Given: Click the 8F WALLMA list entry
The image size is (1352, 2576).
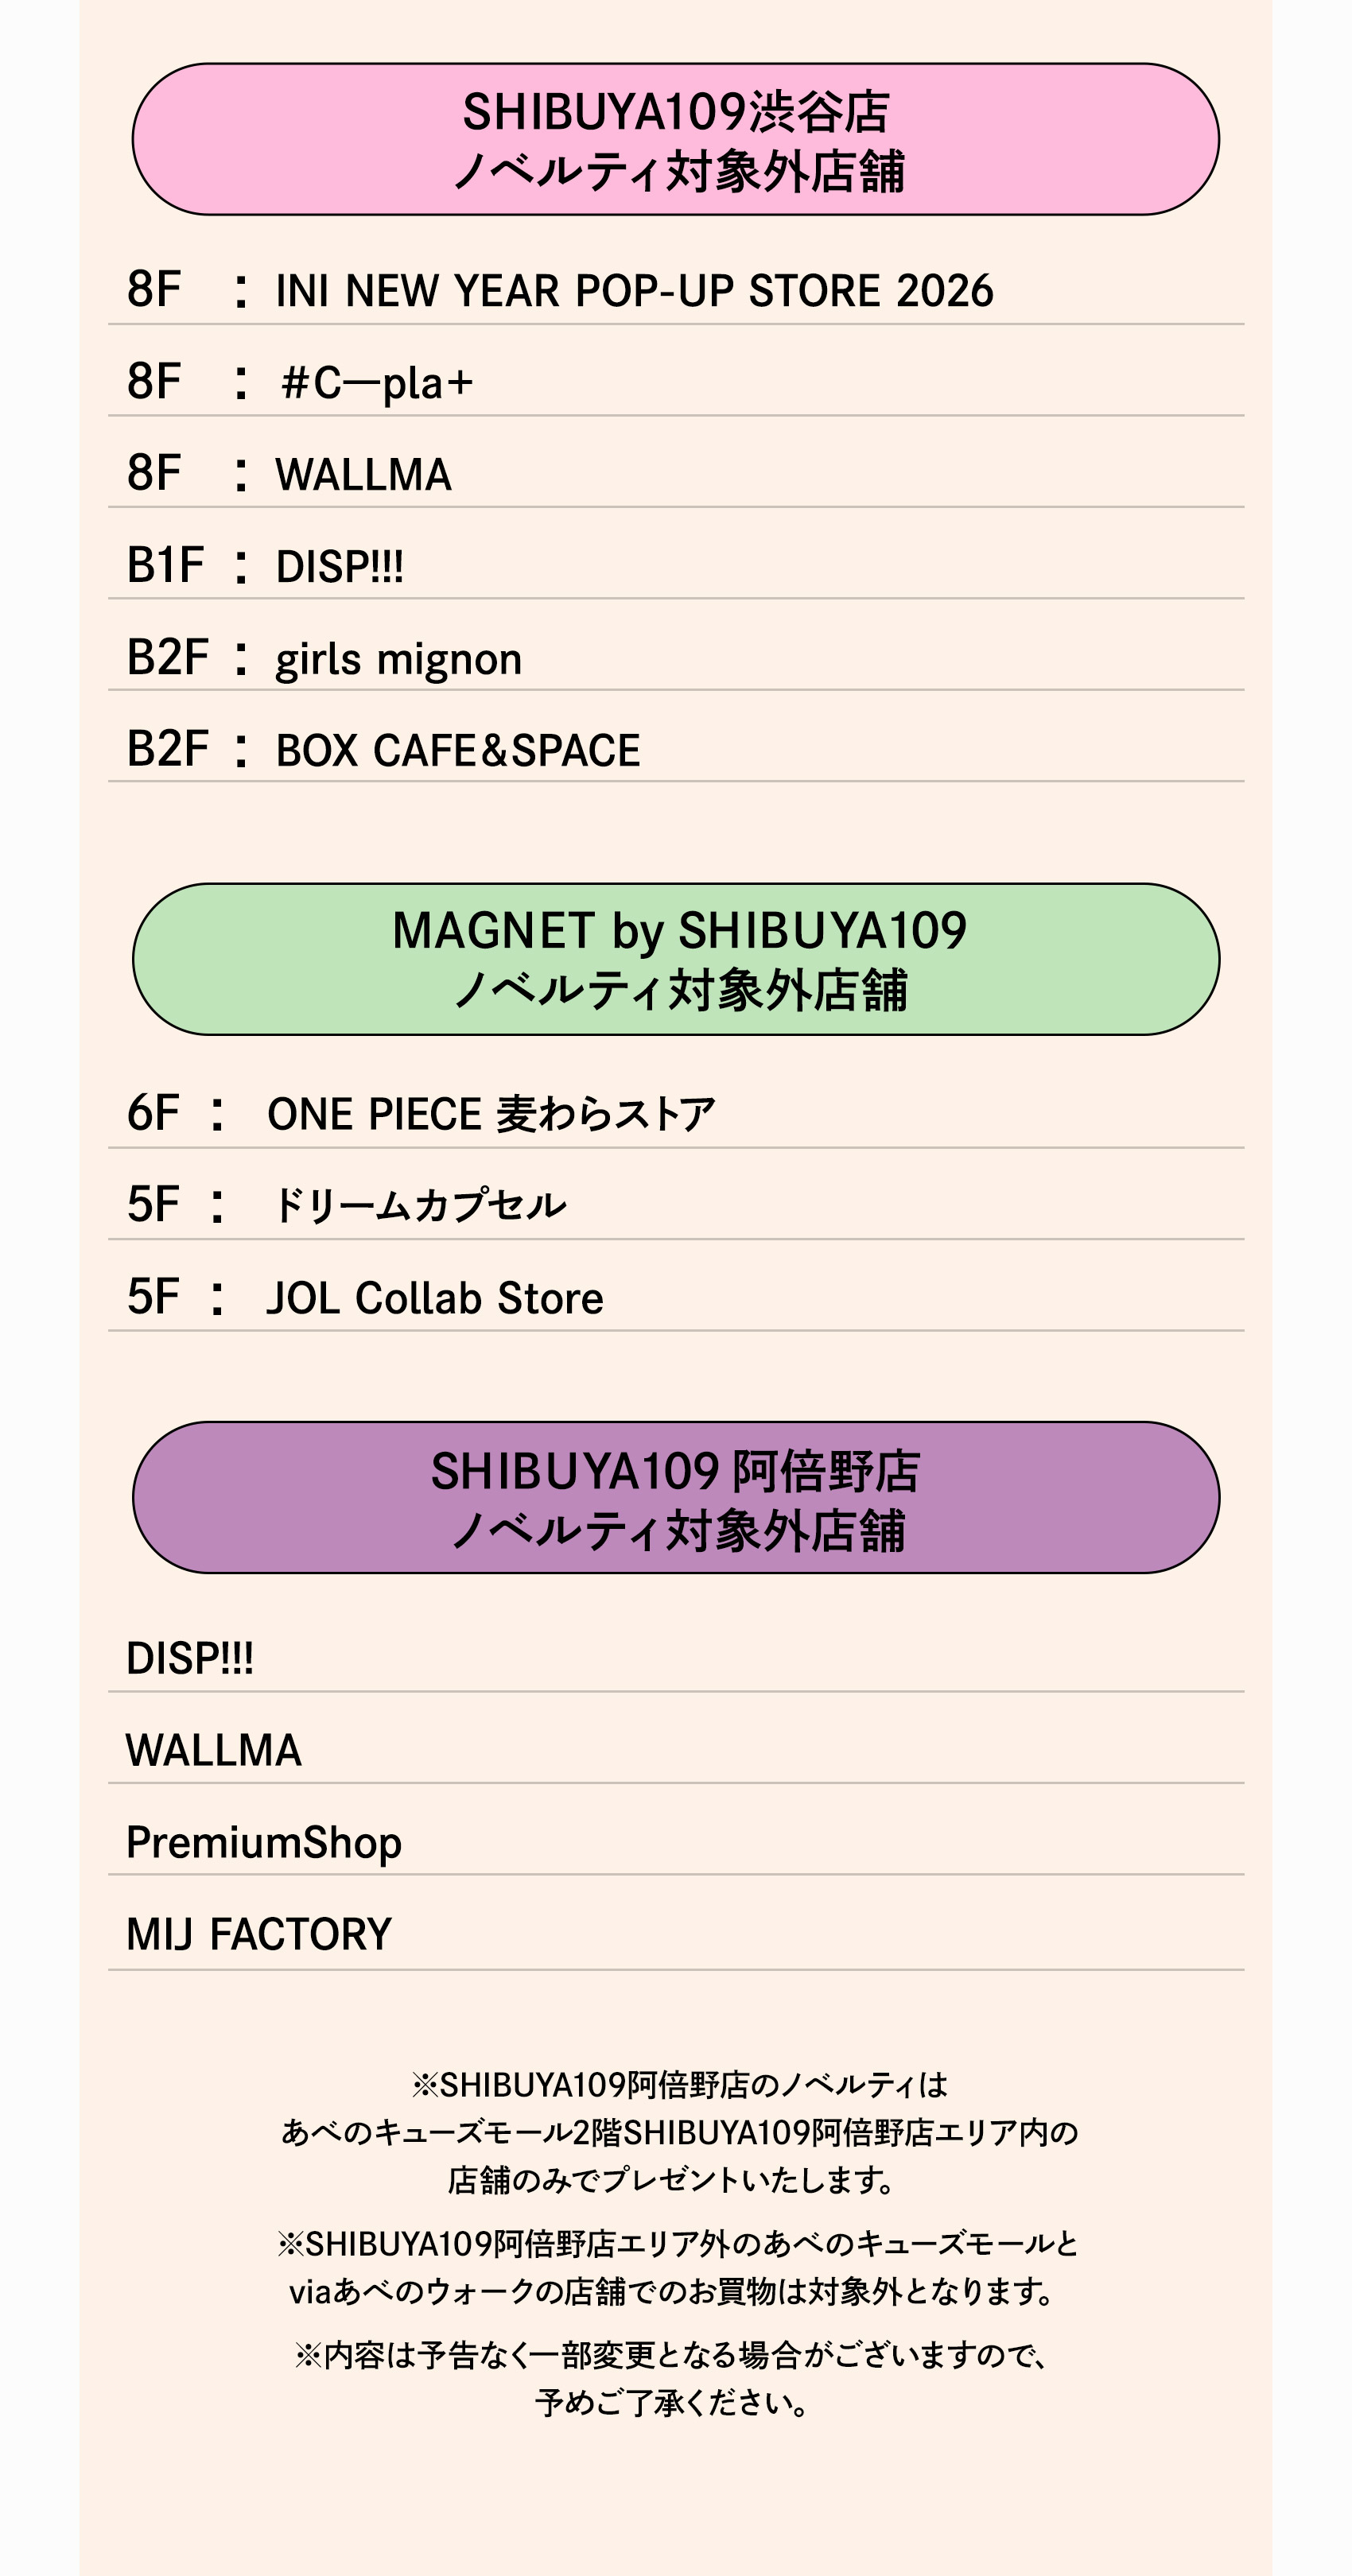Looking at the screenshot, I should click(363, 475).
